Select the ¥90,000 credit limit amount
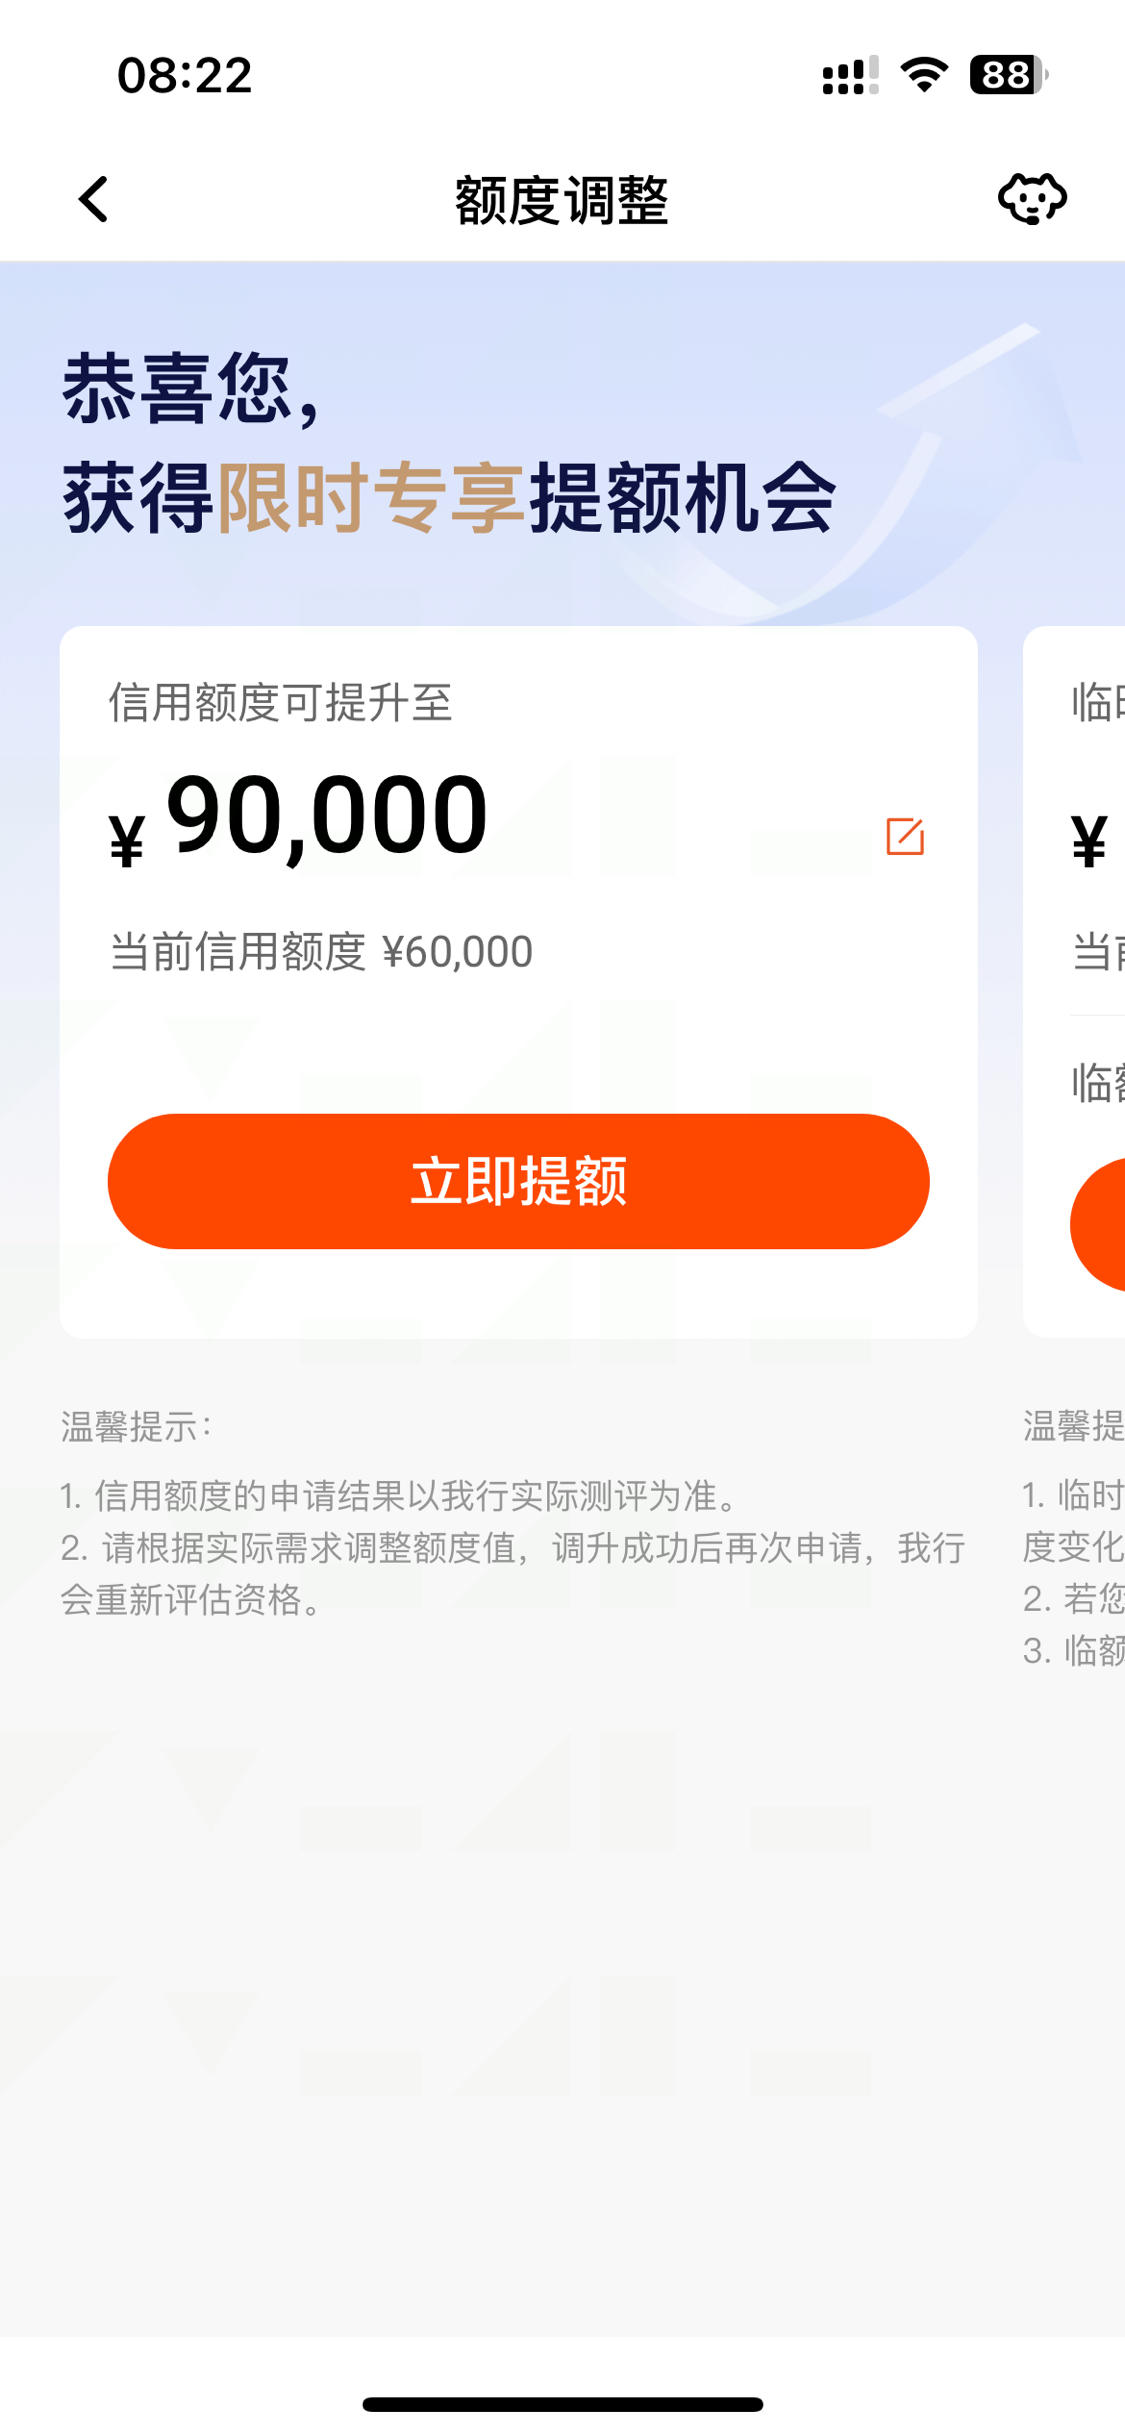Image resolution: width=1125 pixels, height=2435 pixels. pyautogui.click(x=298, y=818)
